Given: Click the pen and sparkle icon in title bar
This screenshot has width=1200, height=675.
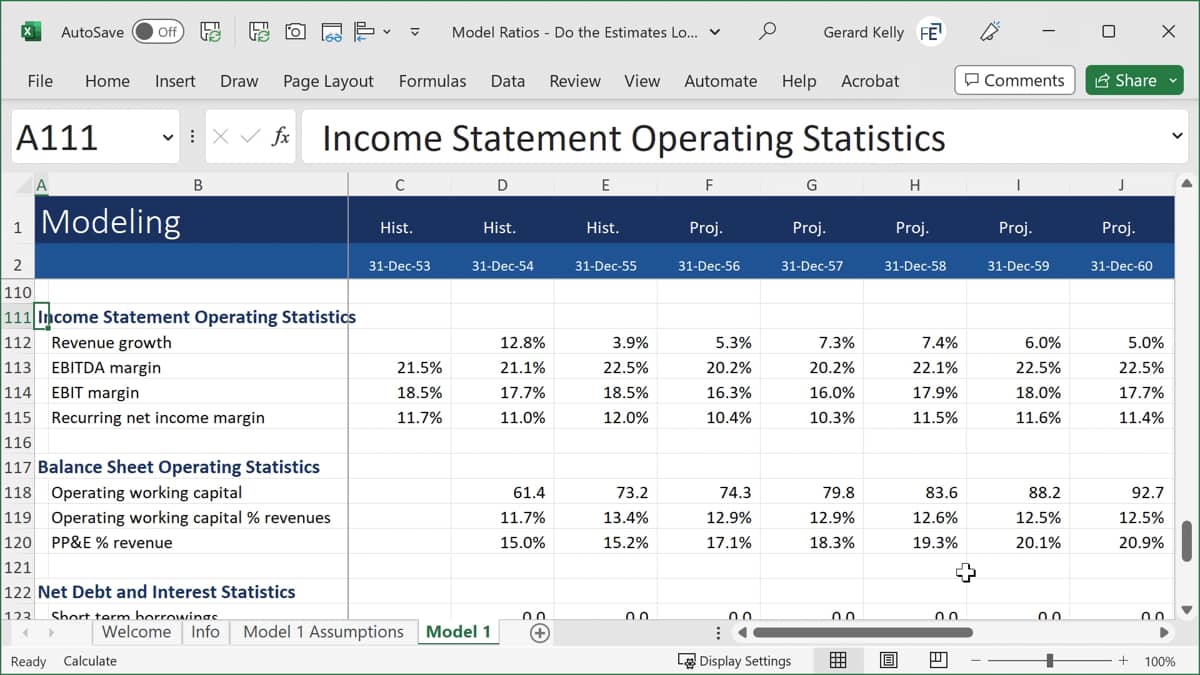Looking at the screenshot, I should pos(990,32).
